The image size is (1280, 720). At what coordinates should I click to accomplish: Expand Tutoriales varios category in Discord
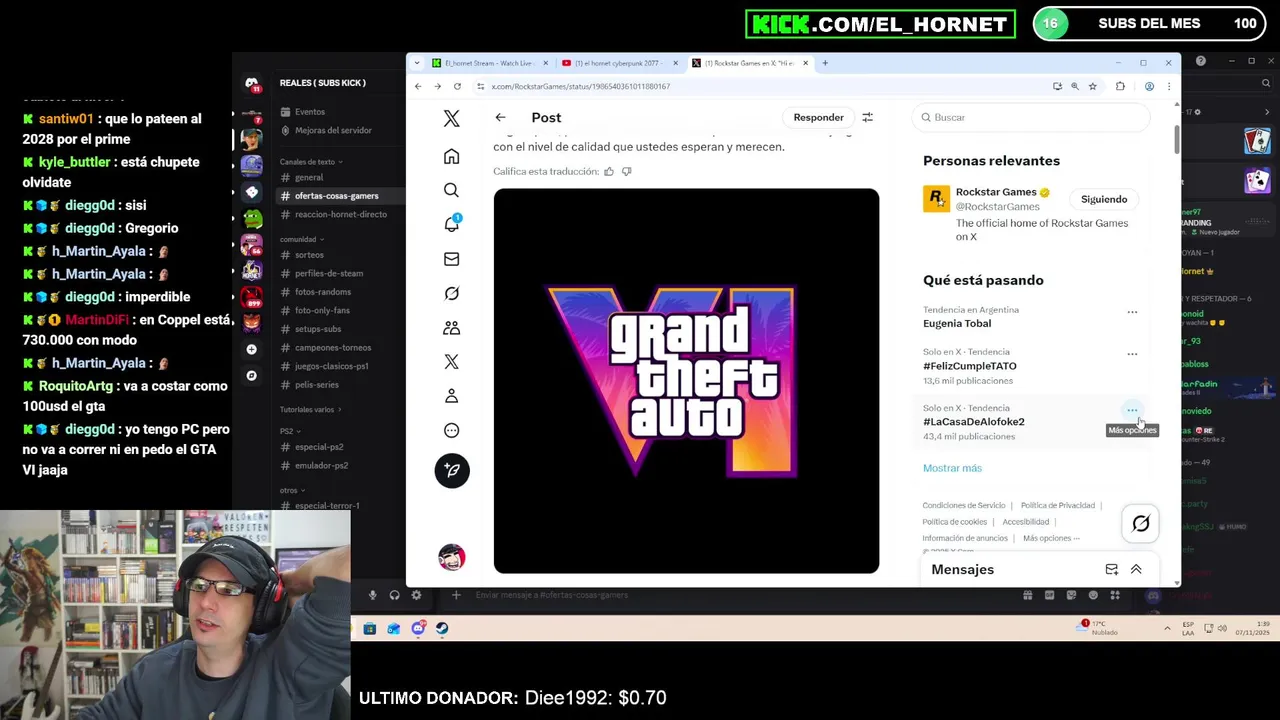click(310, 409)
